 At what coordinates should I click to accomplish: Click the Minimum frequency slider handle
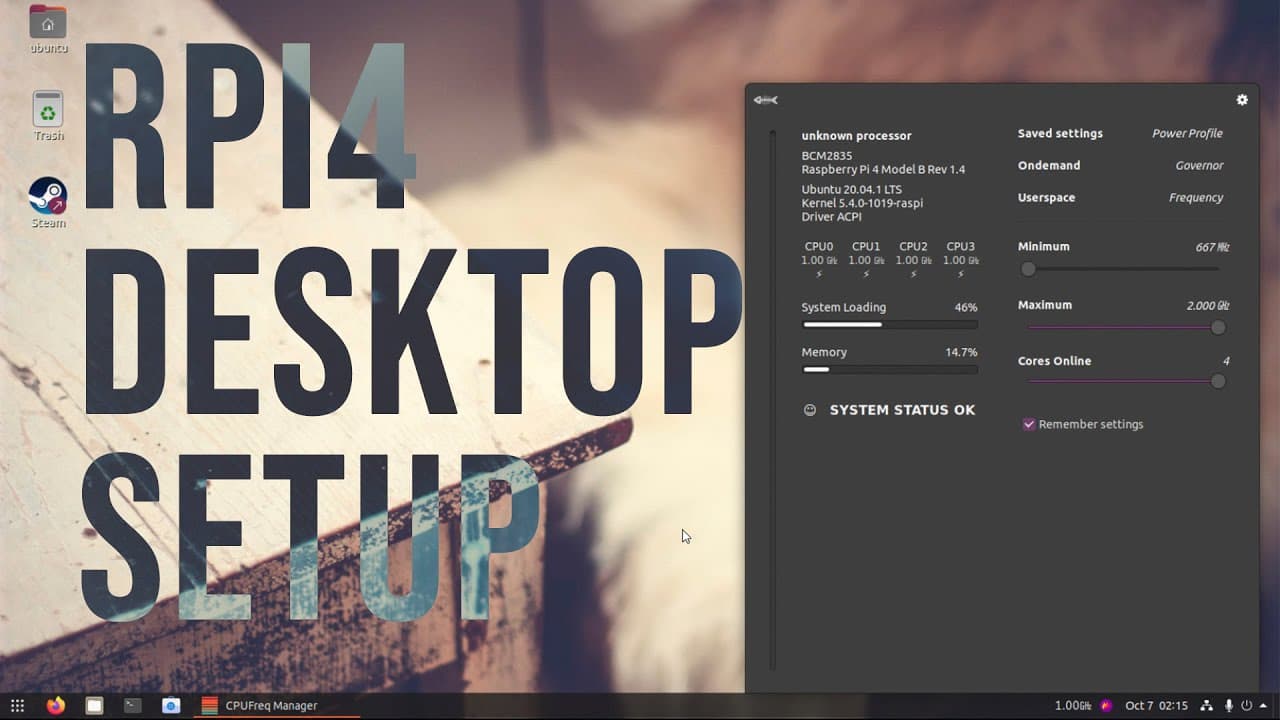(x=1028, y=269)
